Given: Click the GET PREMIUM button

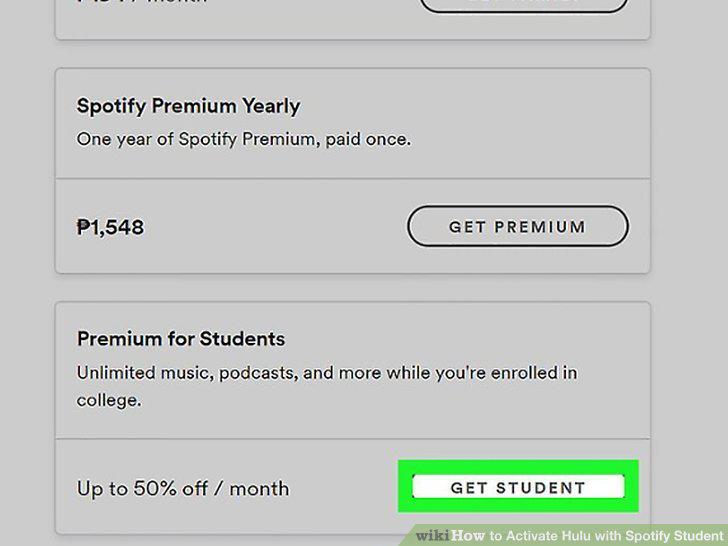Looking at the screenshot, I should [x=518, y=226].
